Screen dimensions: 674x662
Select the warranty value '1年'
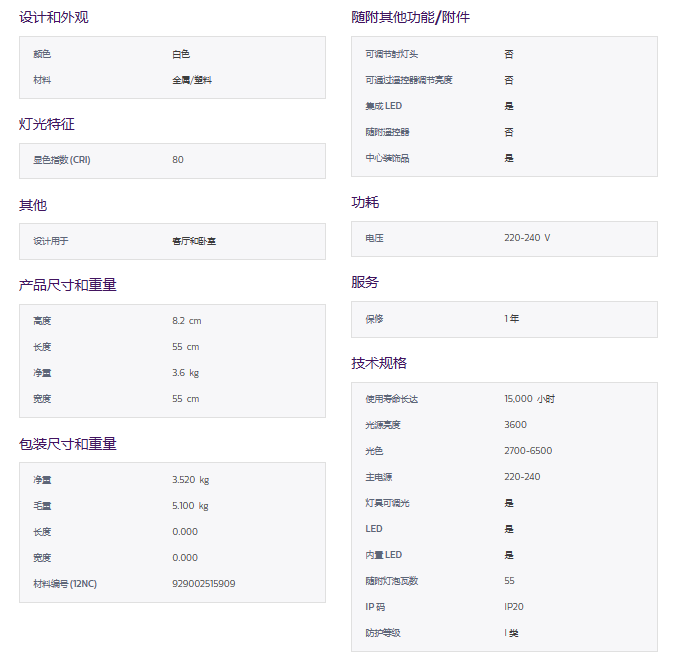point(512,319)
